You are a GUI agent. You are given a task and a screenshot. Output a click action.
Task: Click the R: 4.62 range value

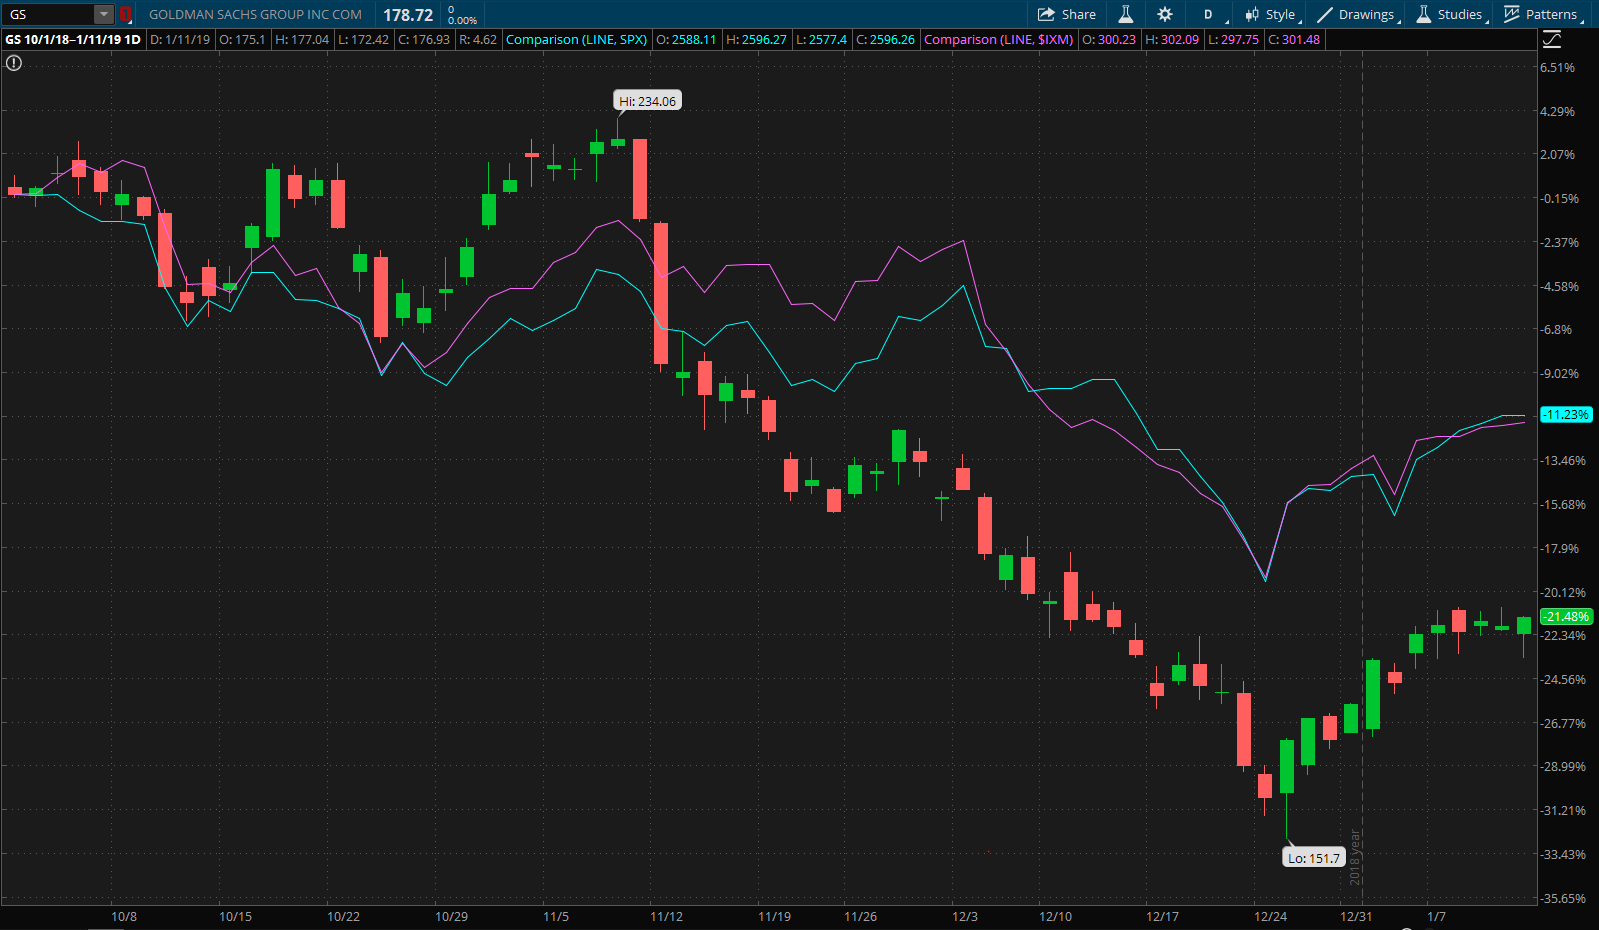point(478,40)
